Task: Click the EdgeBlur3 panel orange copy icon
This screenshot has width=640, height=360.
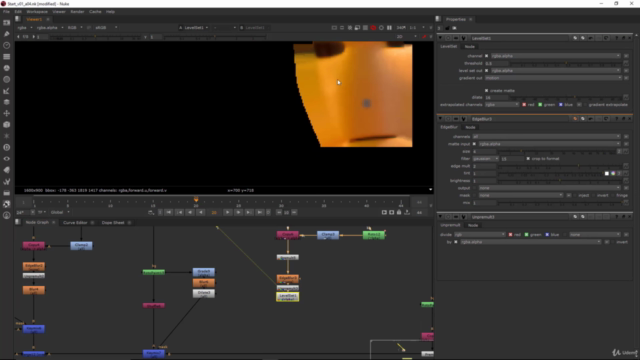Action: 575,119
